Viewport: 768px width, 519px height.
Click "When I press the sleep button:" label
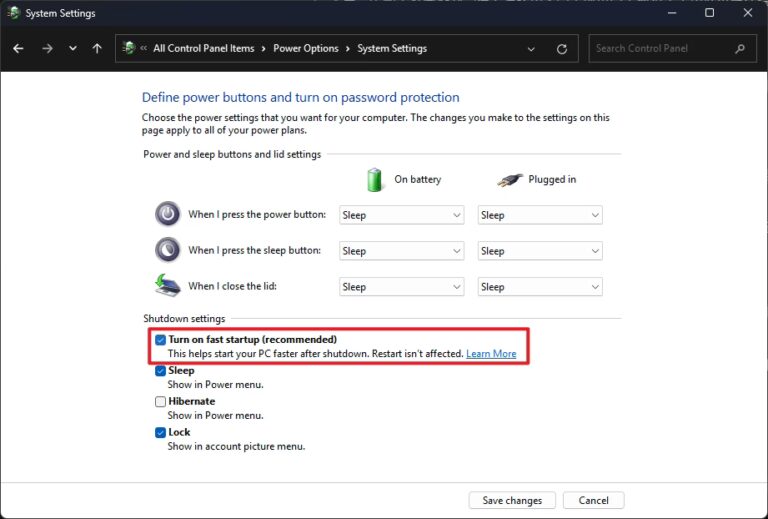point(255,250)
